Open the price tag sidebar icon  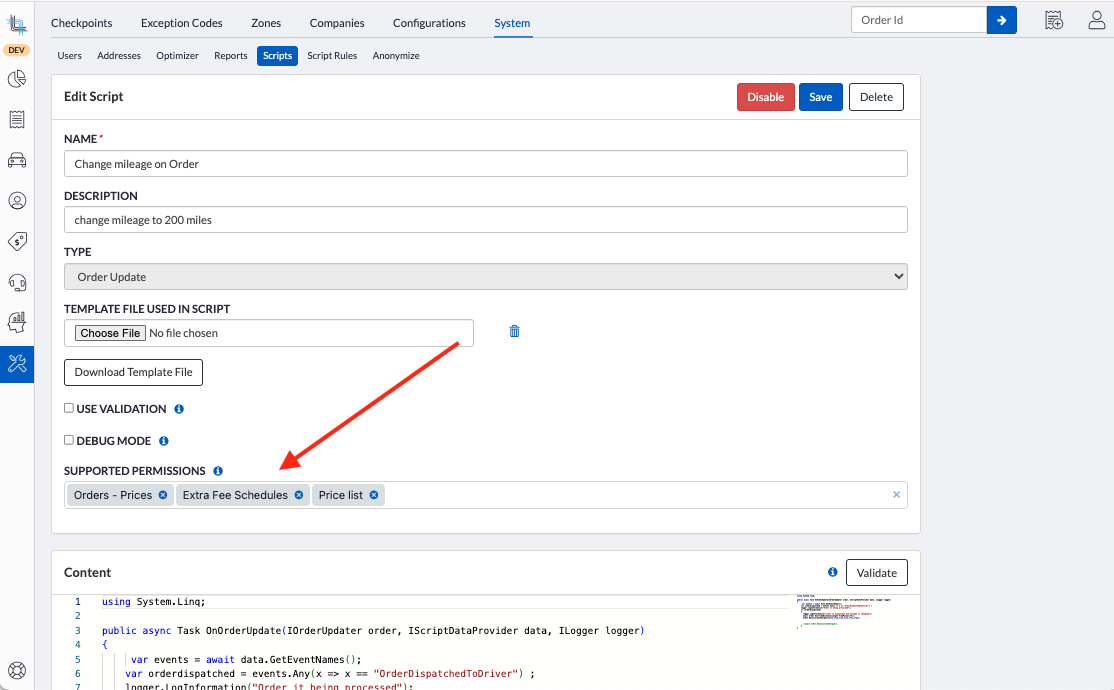pyautogui.click(x=17, y=242)
